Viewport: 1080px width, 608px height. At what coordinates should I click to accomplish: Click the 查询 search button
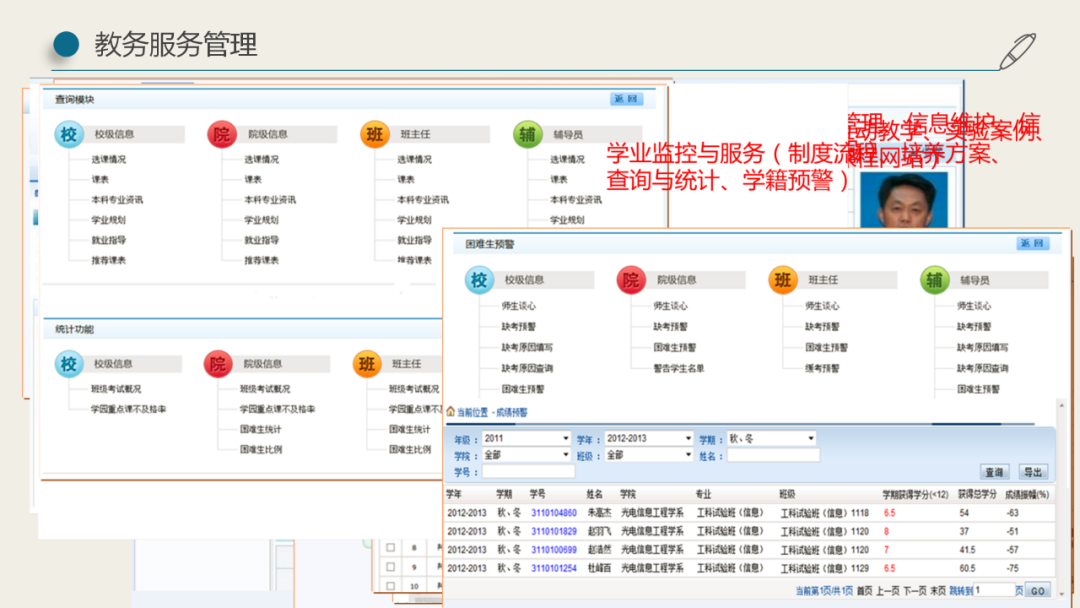point(994,472)
